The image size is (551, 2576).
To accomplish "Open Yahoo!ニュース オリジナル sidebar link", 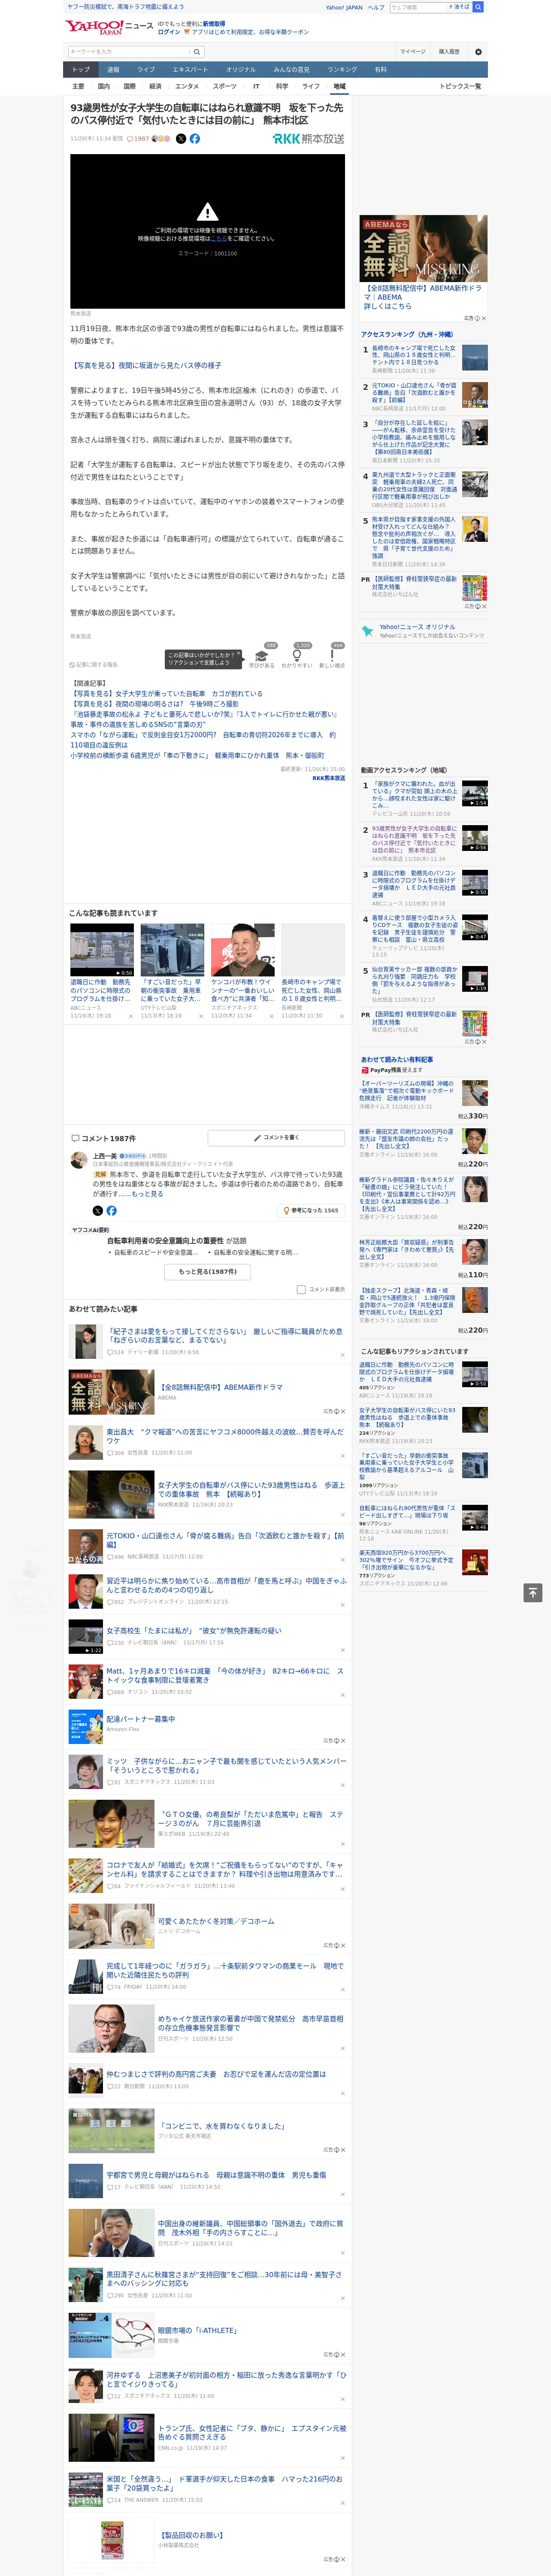I will tap(417, 626).
